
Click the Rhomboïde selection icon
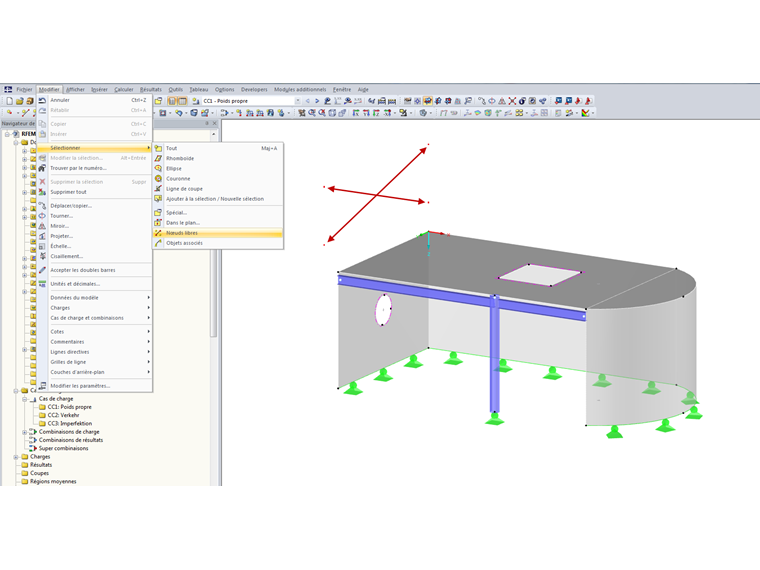[x=158, y=158]
